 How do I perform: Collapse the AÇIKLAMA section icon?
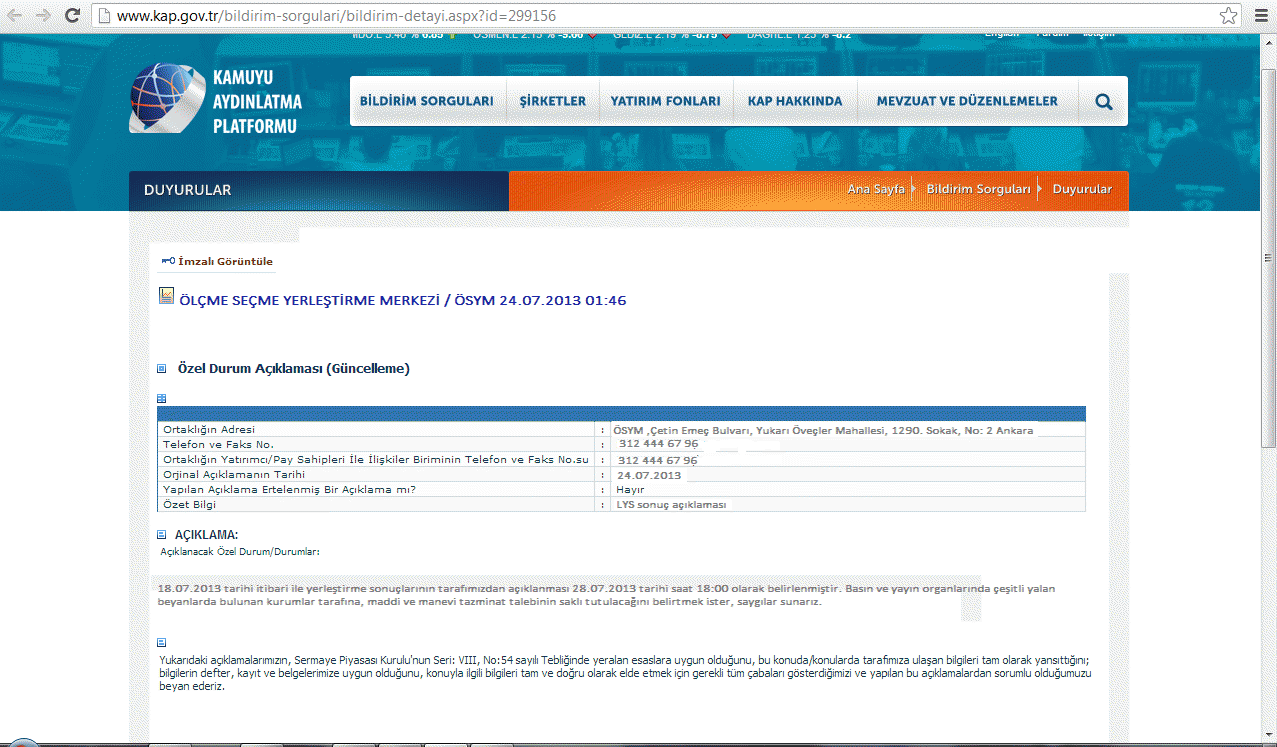162,535
